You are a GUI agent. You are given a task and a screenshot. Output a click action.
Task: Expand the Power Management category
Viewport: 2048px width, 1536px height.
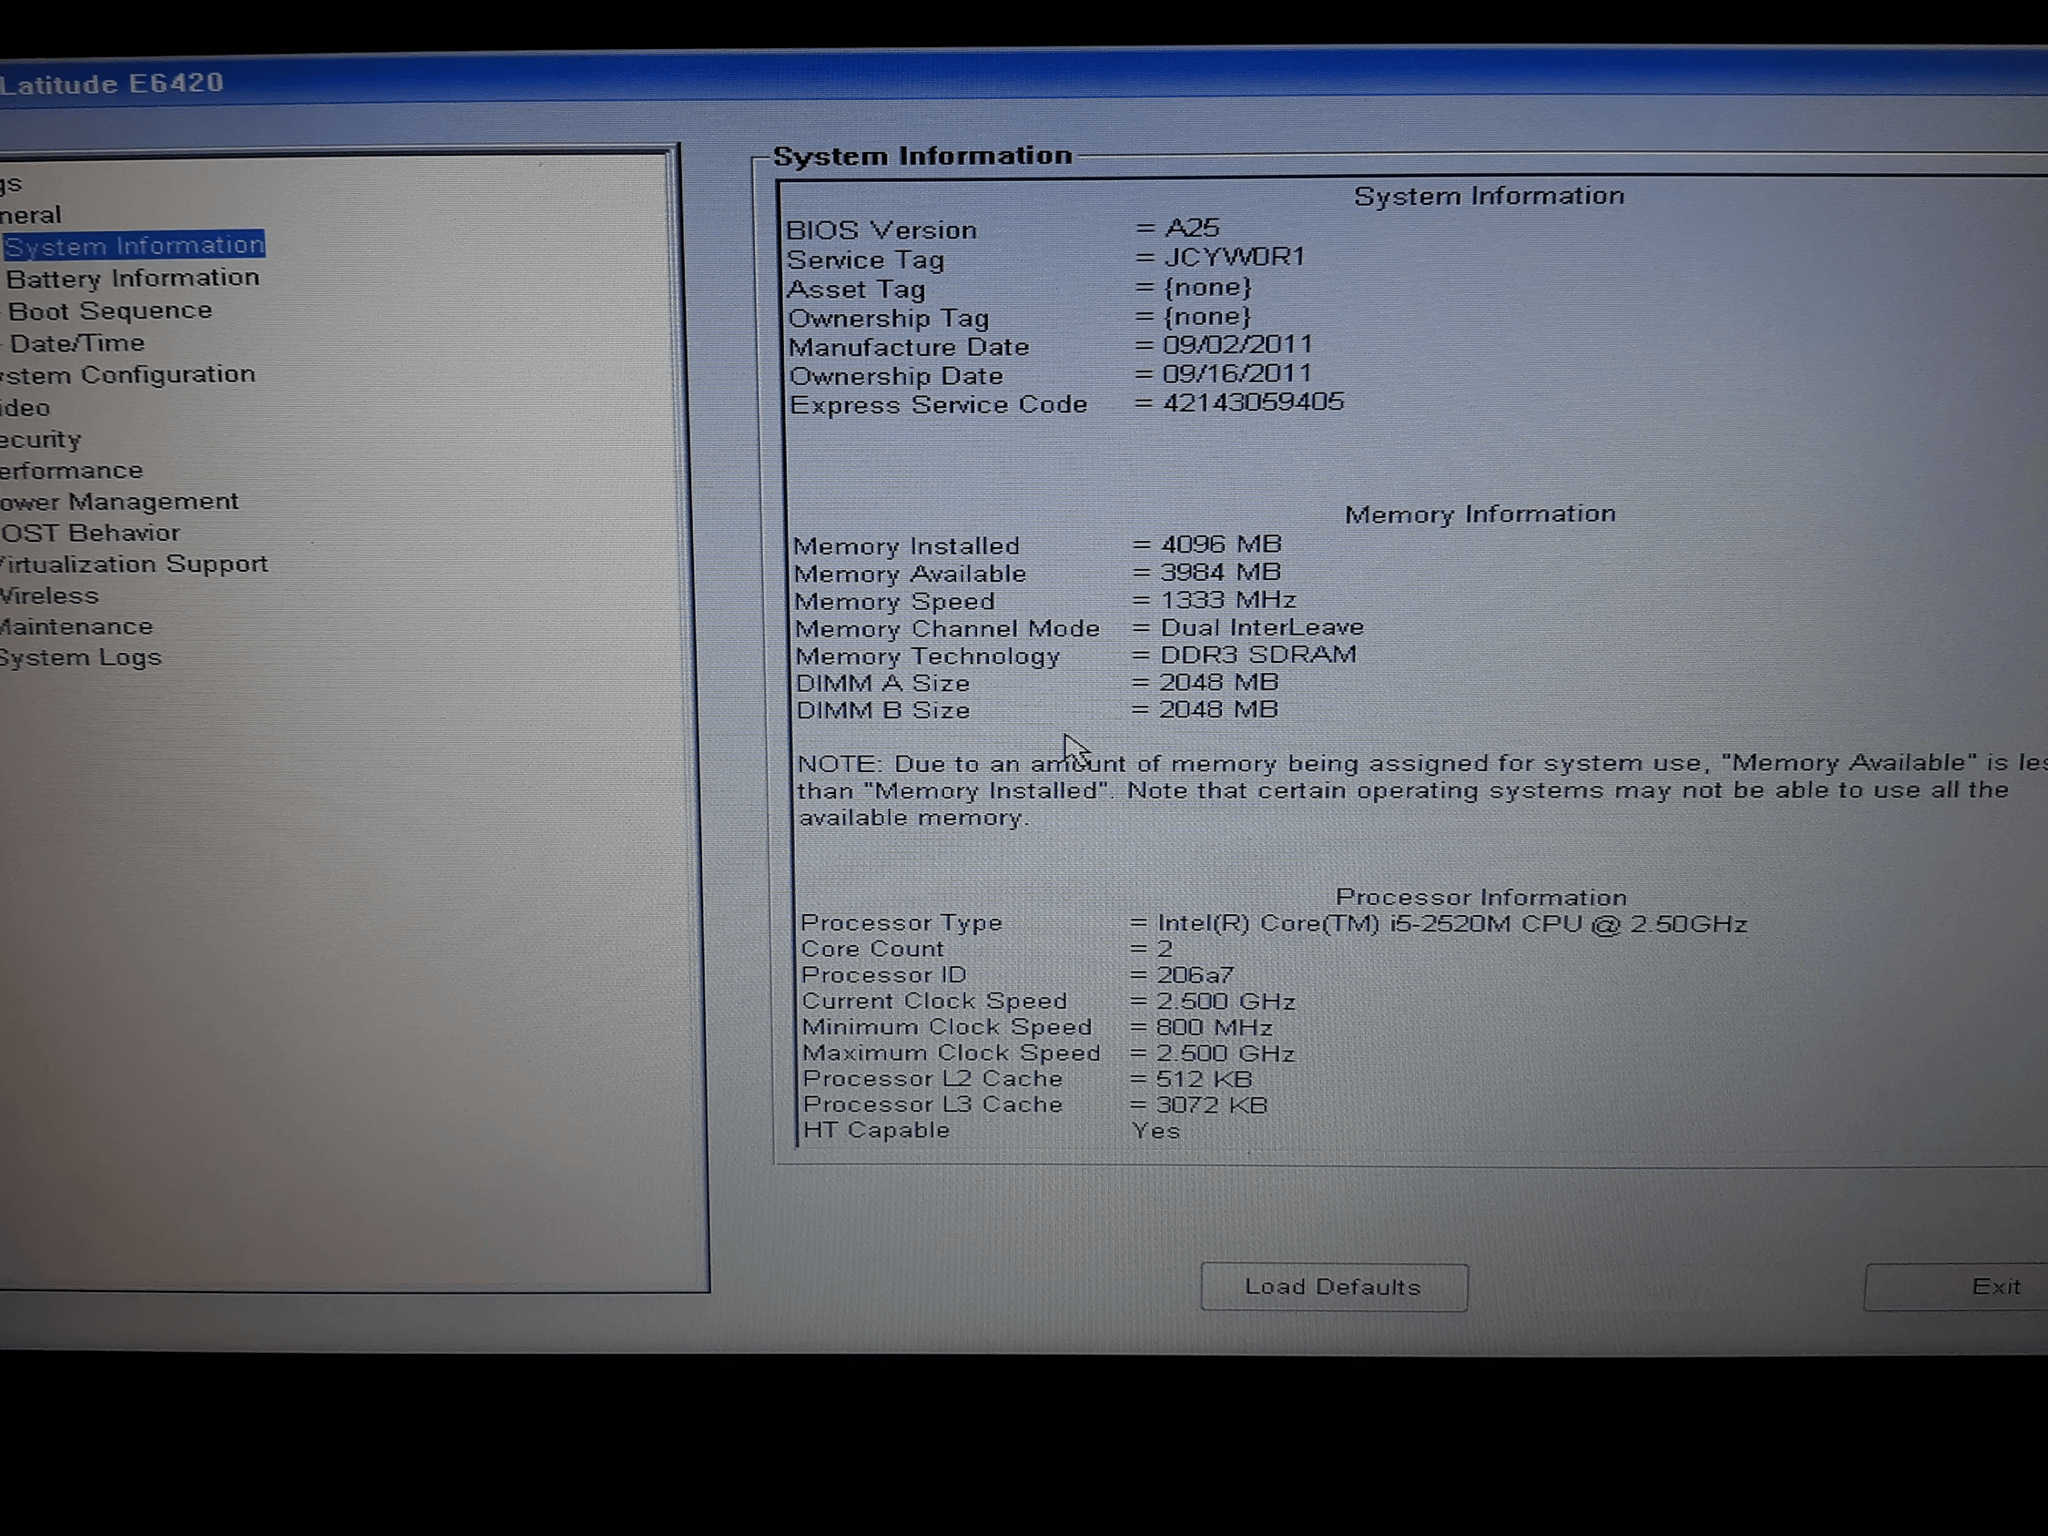tap(119, 501)
